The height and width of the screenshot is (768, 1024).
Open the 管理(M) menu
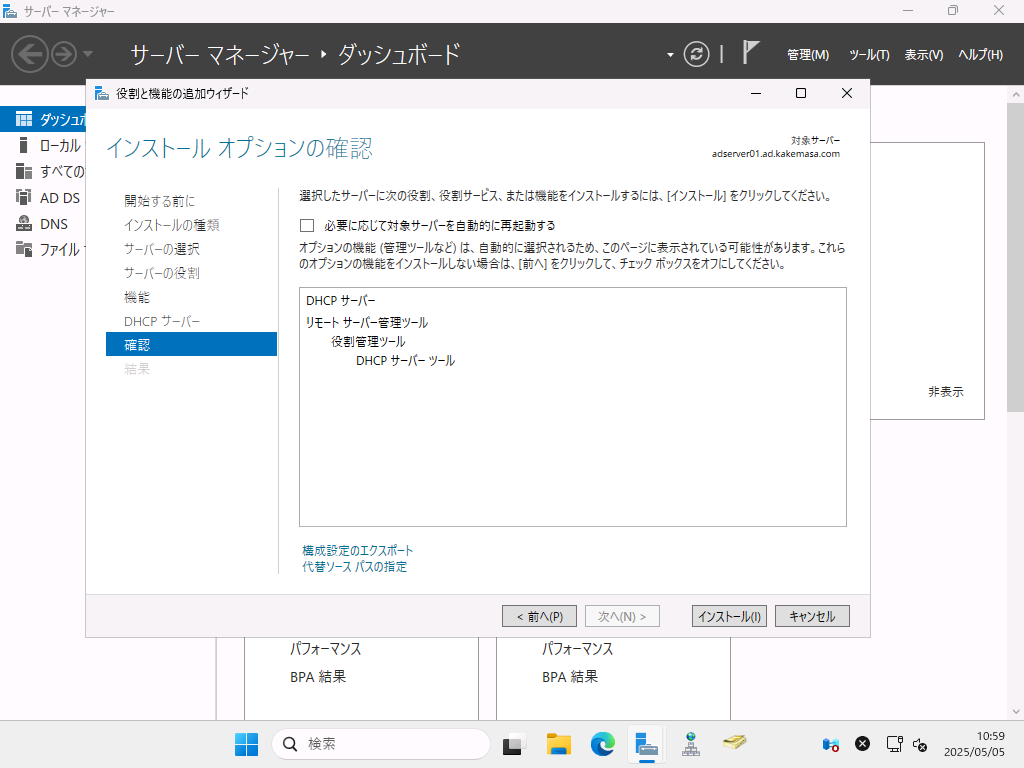[808, 55]
